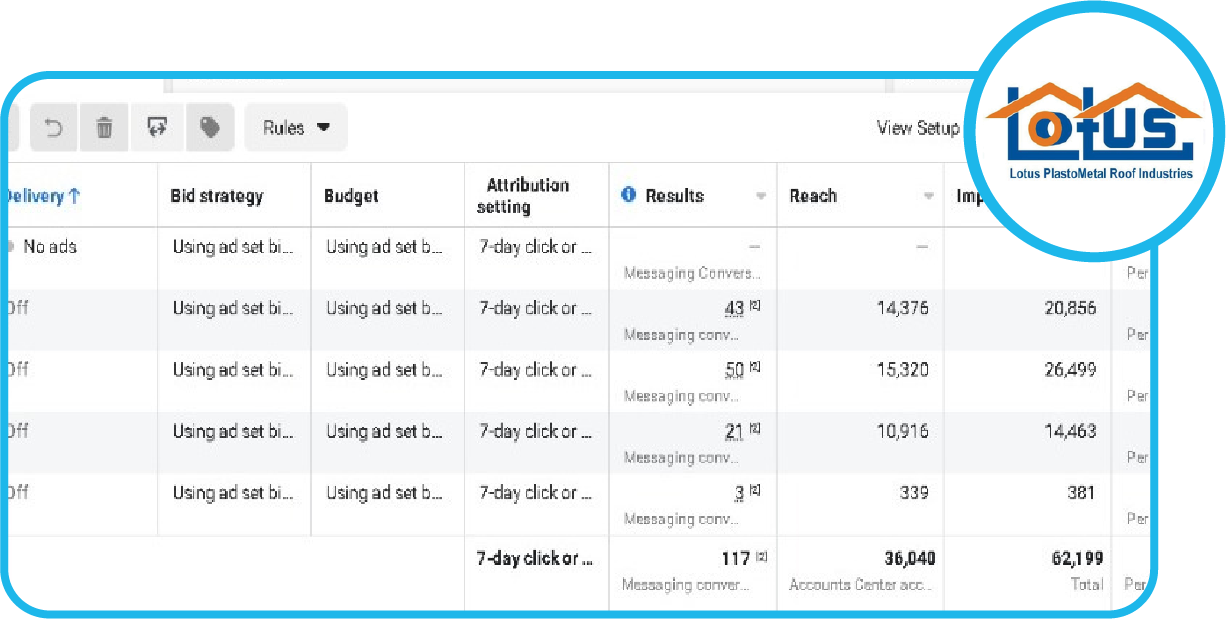The height and width of the screenshot is (619, 1226).
Task: Sort by the Delivery column header
Action: click(x=44, y=196)
